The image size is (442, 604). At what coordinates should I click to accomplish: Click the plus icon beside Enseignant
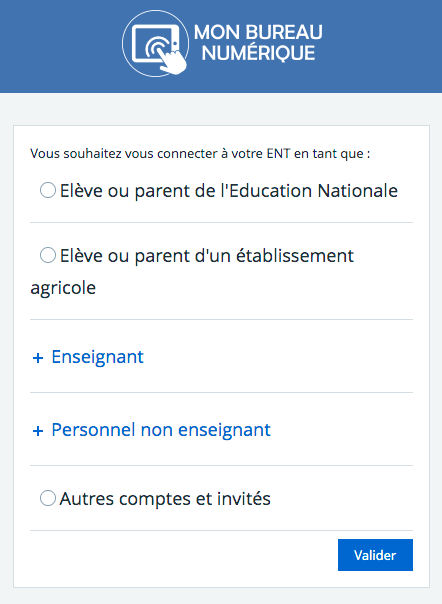click(38, 358)
